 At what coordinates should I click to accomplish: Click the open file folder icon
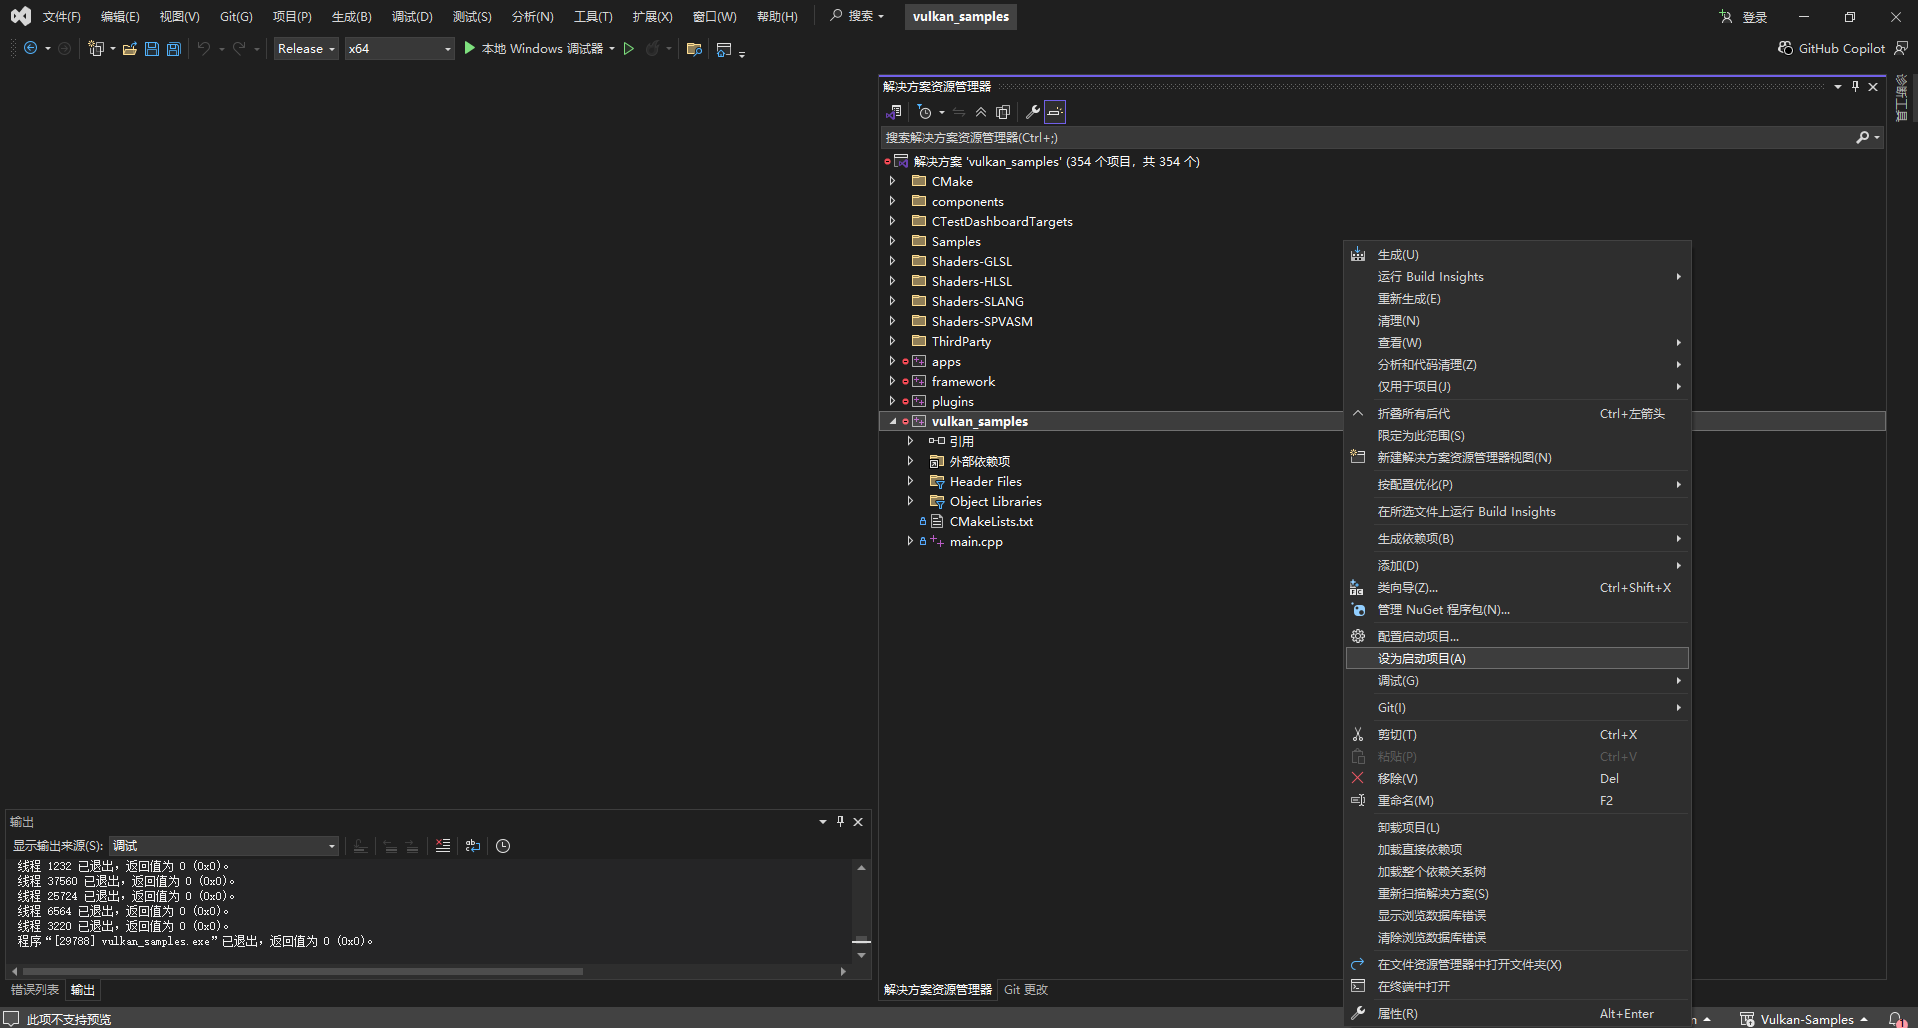click(129, 48)
